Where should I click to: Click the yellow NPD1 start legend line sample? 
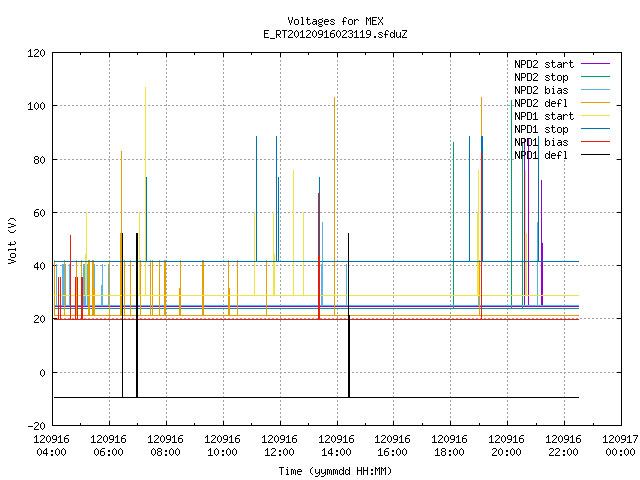pyautogui.click(x=595, y=116)
